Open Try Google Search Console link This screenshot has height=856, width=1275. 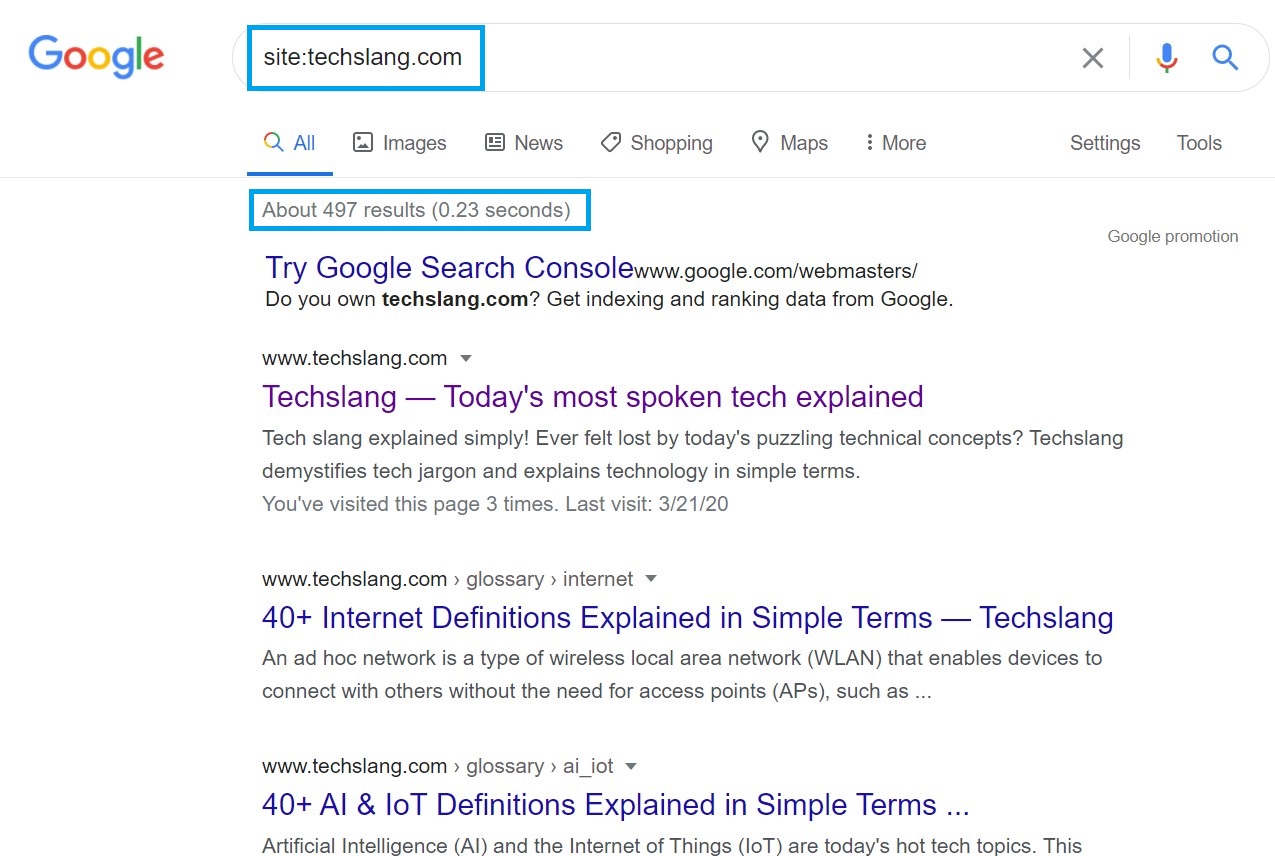449,268
